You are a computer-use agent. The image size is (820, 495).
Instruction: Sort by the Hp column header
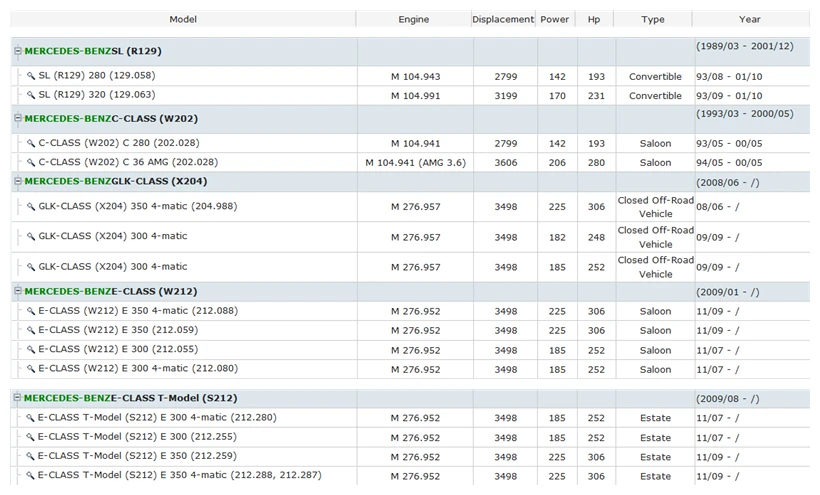click(594, 19)
